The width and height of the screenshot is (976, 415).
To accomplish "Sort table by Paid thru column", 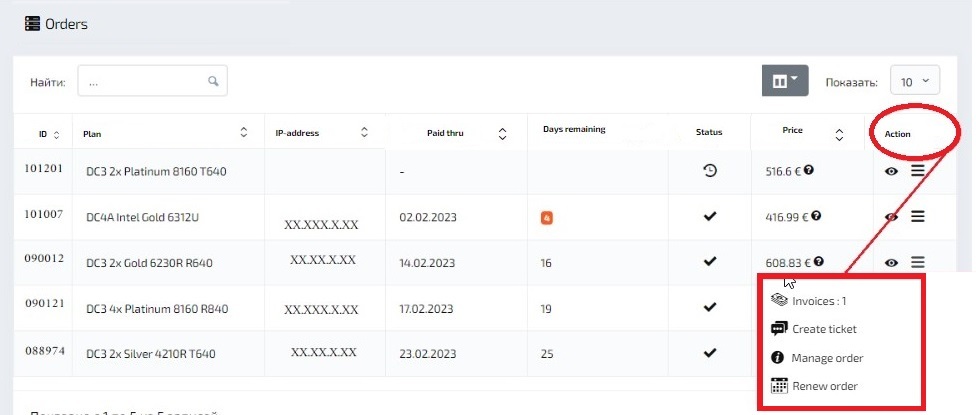I will pyautogui.click(x=502, y=133).
